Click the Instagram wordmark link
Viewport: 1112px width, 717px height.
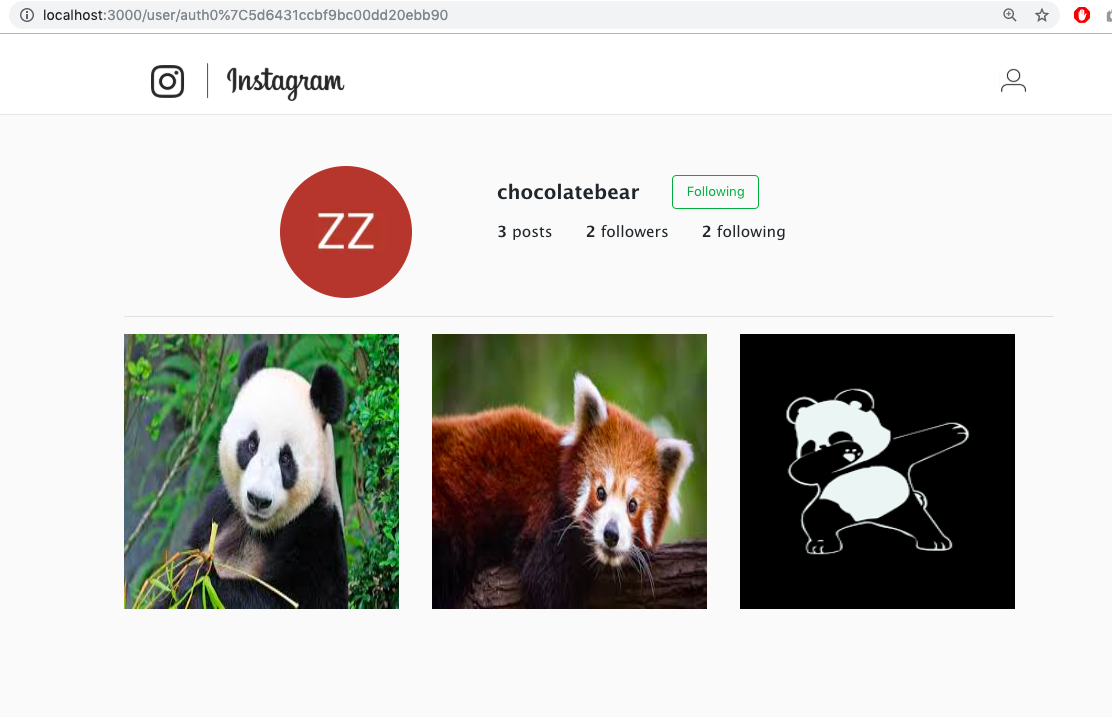tap(285, 82)
